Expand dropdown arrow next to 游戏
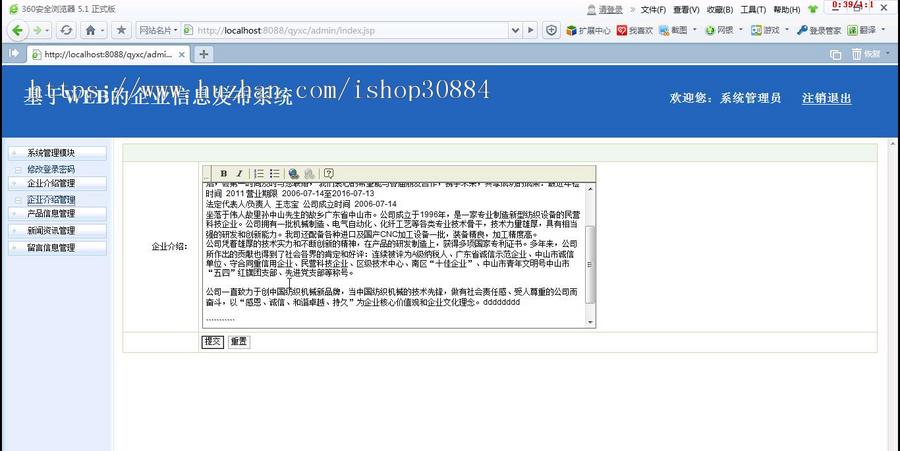Viewport: 900px width, 451px height. 787,30
